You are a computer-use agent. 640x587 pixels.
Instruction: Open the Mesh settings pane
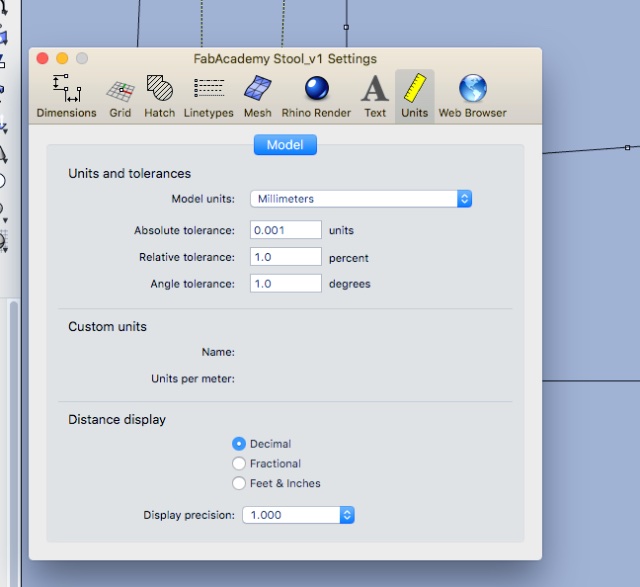pyautogui.click(x=258, y=96)
